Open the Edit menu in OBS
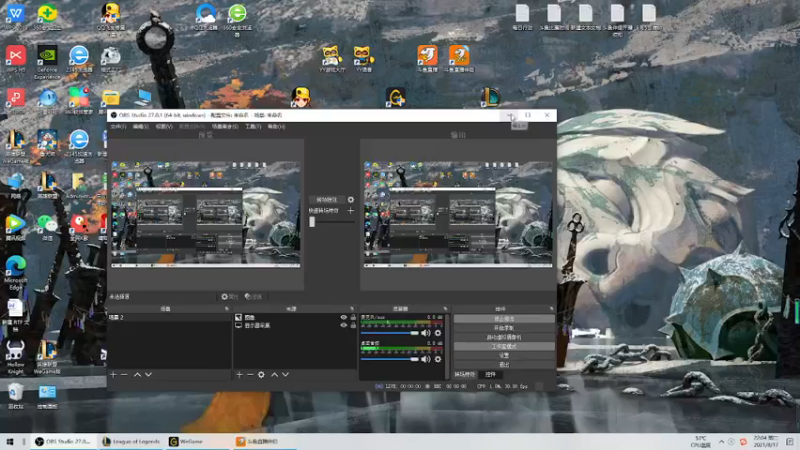800x450 pixels. click(x=140, y=127)
